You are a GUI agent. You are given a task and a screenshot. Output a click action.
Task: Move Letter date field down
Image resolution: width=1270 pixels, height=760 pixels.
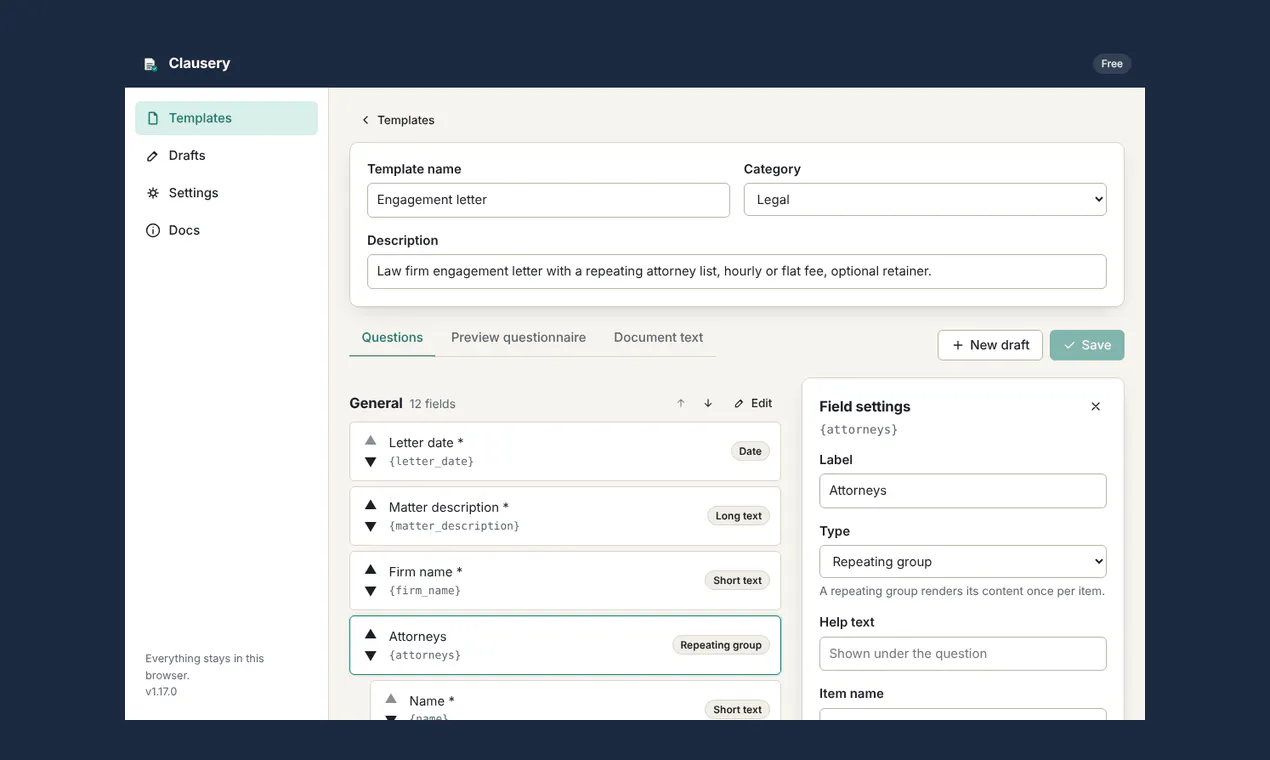pyautogui.click(x=370, y=462)
